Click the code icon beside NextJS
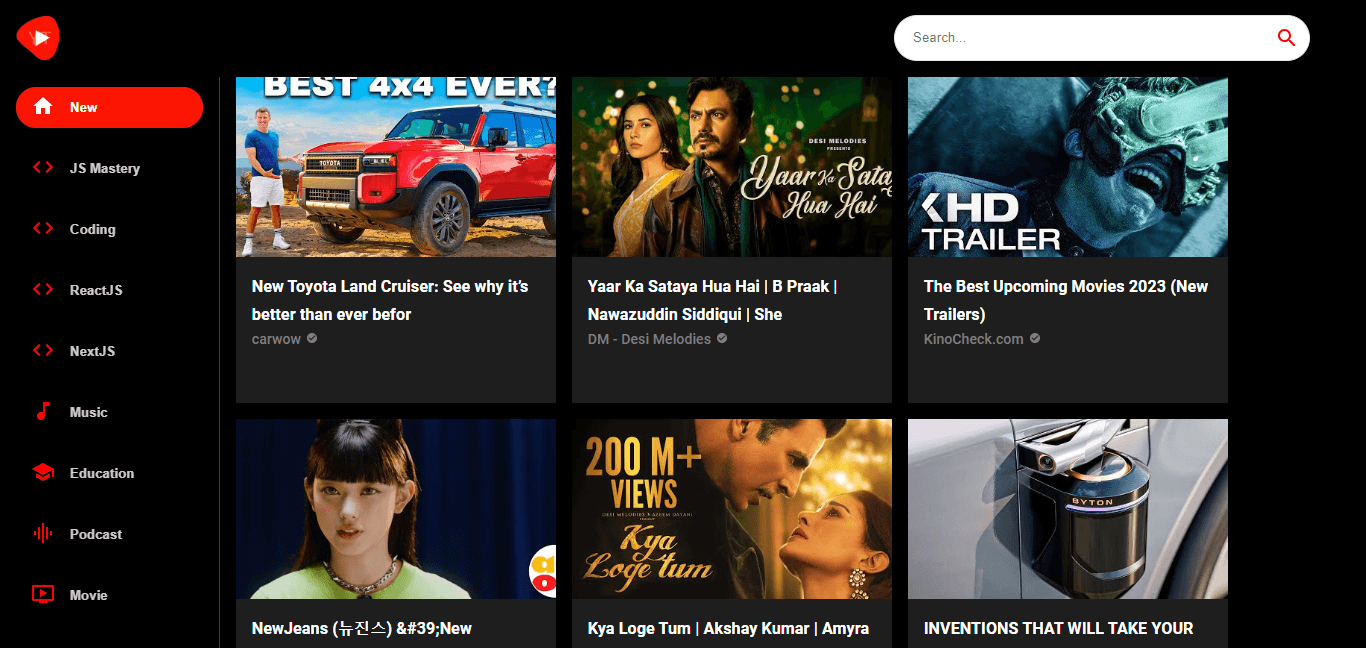Viewport: 1366px width, 648px height. 43,351
